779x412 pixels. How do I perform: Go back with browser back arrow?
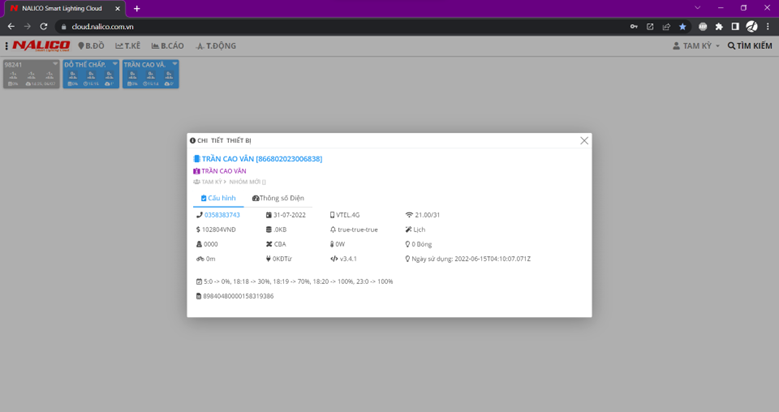pyautogui.click(x=11, y=27)
